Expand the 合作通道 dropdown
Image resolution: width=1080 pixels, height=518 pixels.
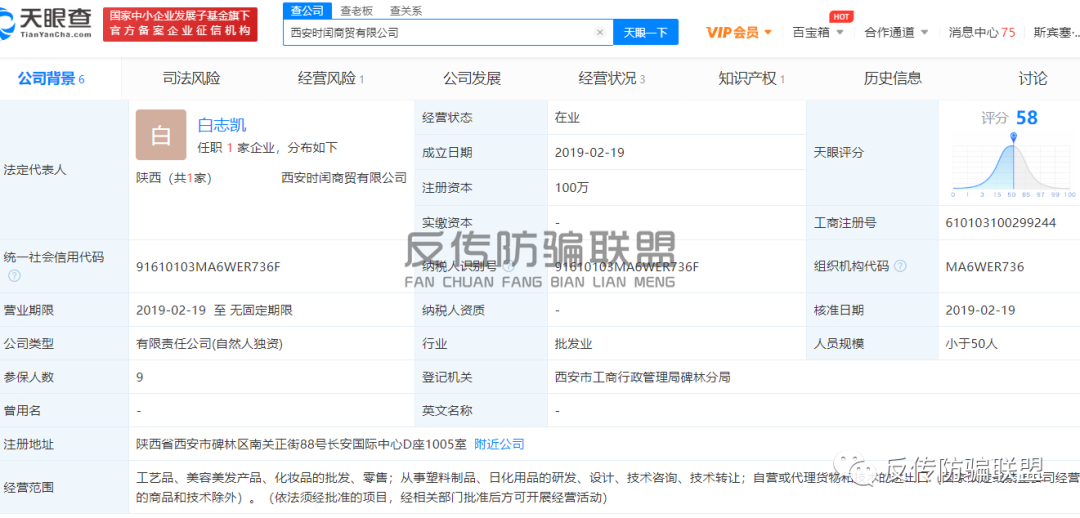[x=896, y=32]
